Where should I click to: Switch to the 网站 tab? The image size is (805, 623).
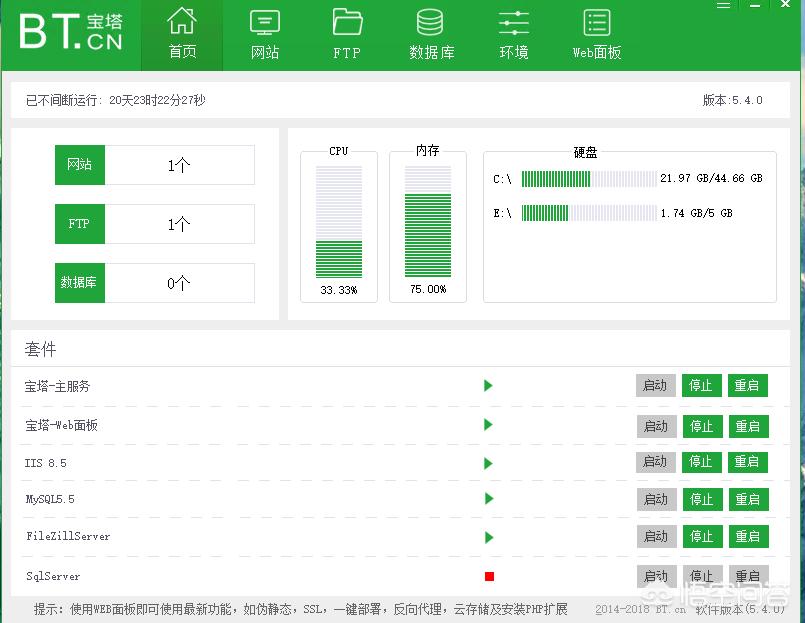[264, 34]
